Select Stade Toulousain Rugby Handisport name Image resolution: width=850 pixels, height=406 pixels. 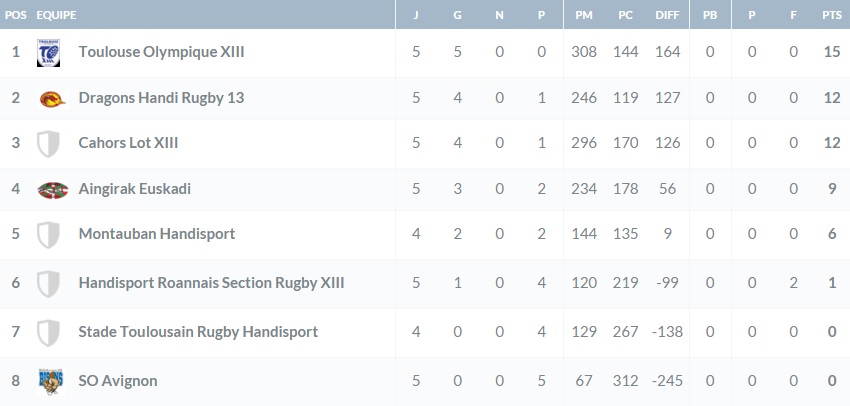[198, 332]
